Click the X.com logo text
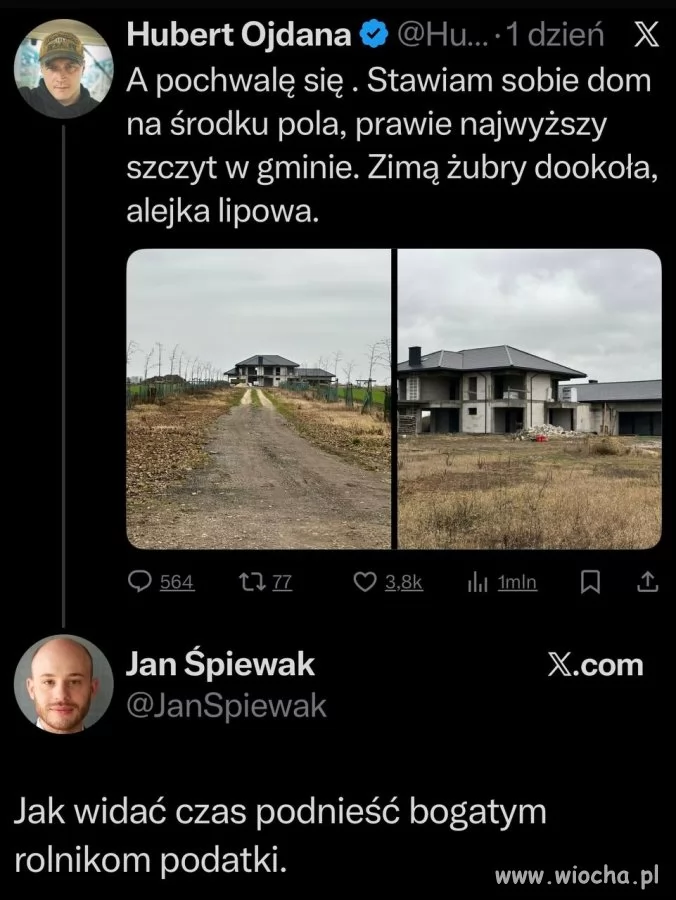Image resolution: width=676 pixels, height=900 pixels. (596, 665)
